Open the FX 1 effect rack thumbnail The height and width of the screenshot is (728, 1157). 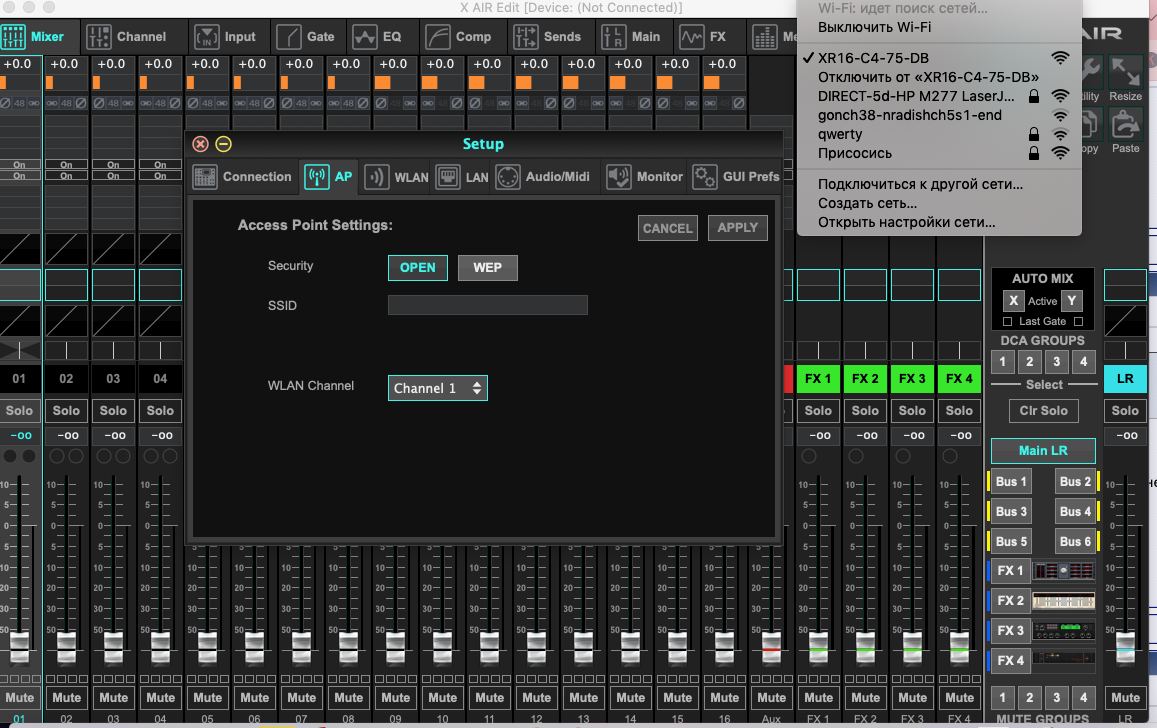coord(1062,571)
